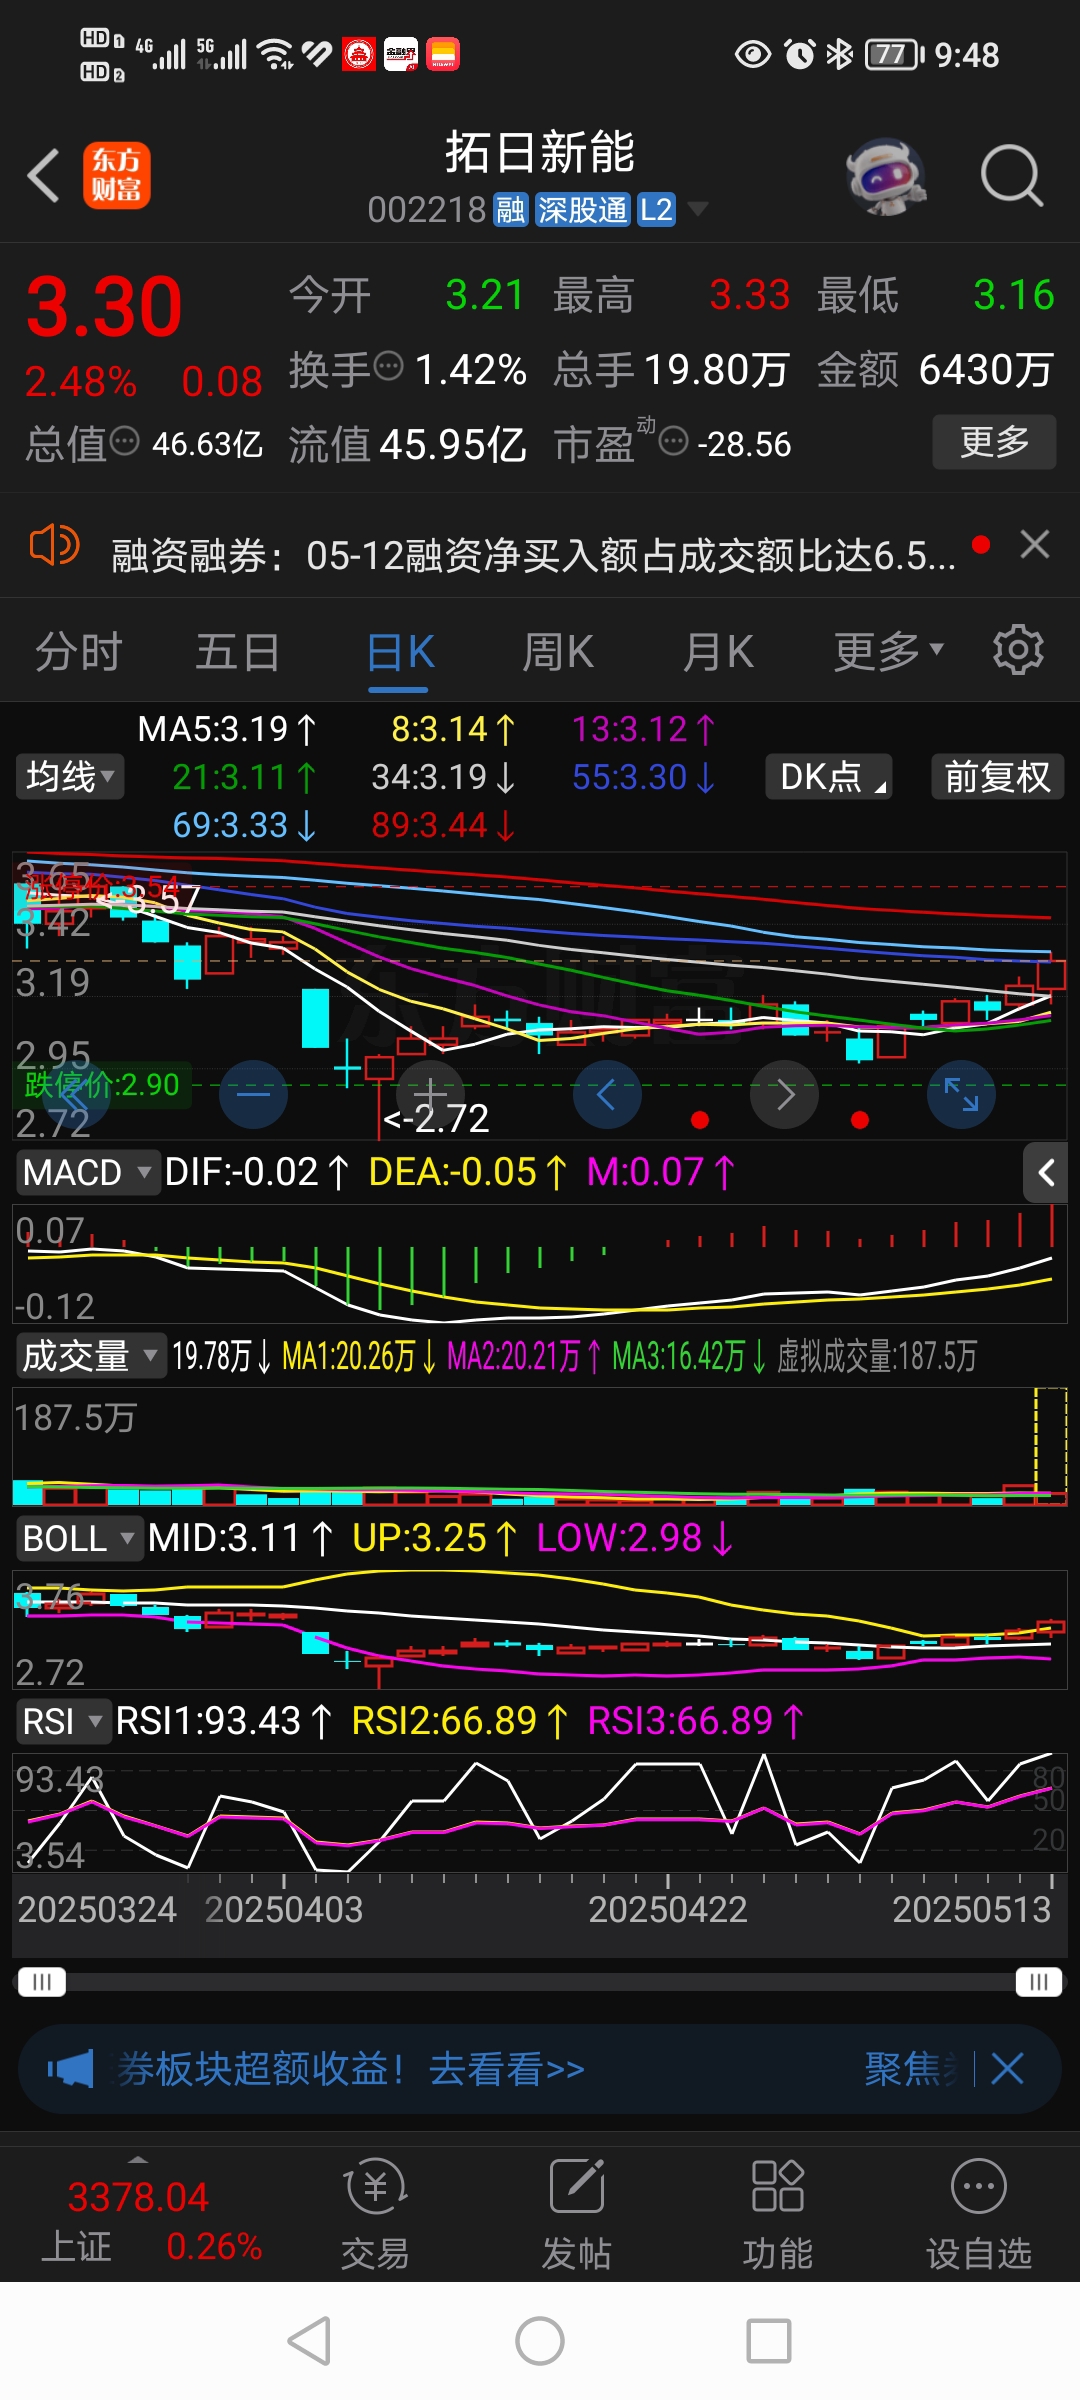Switch to 周K tab
Viewport: 1080px width, 2400px height.
pos(558,652)
